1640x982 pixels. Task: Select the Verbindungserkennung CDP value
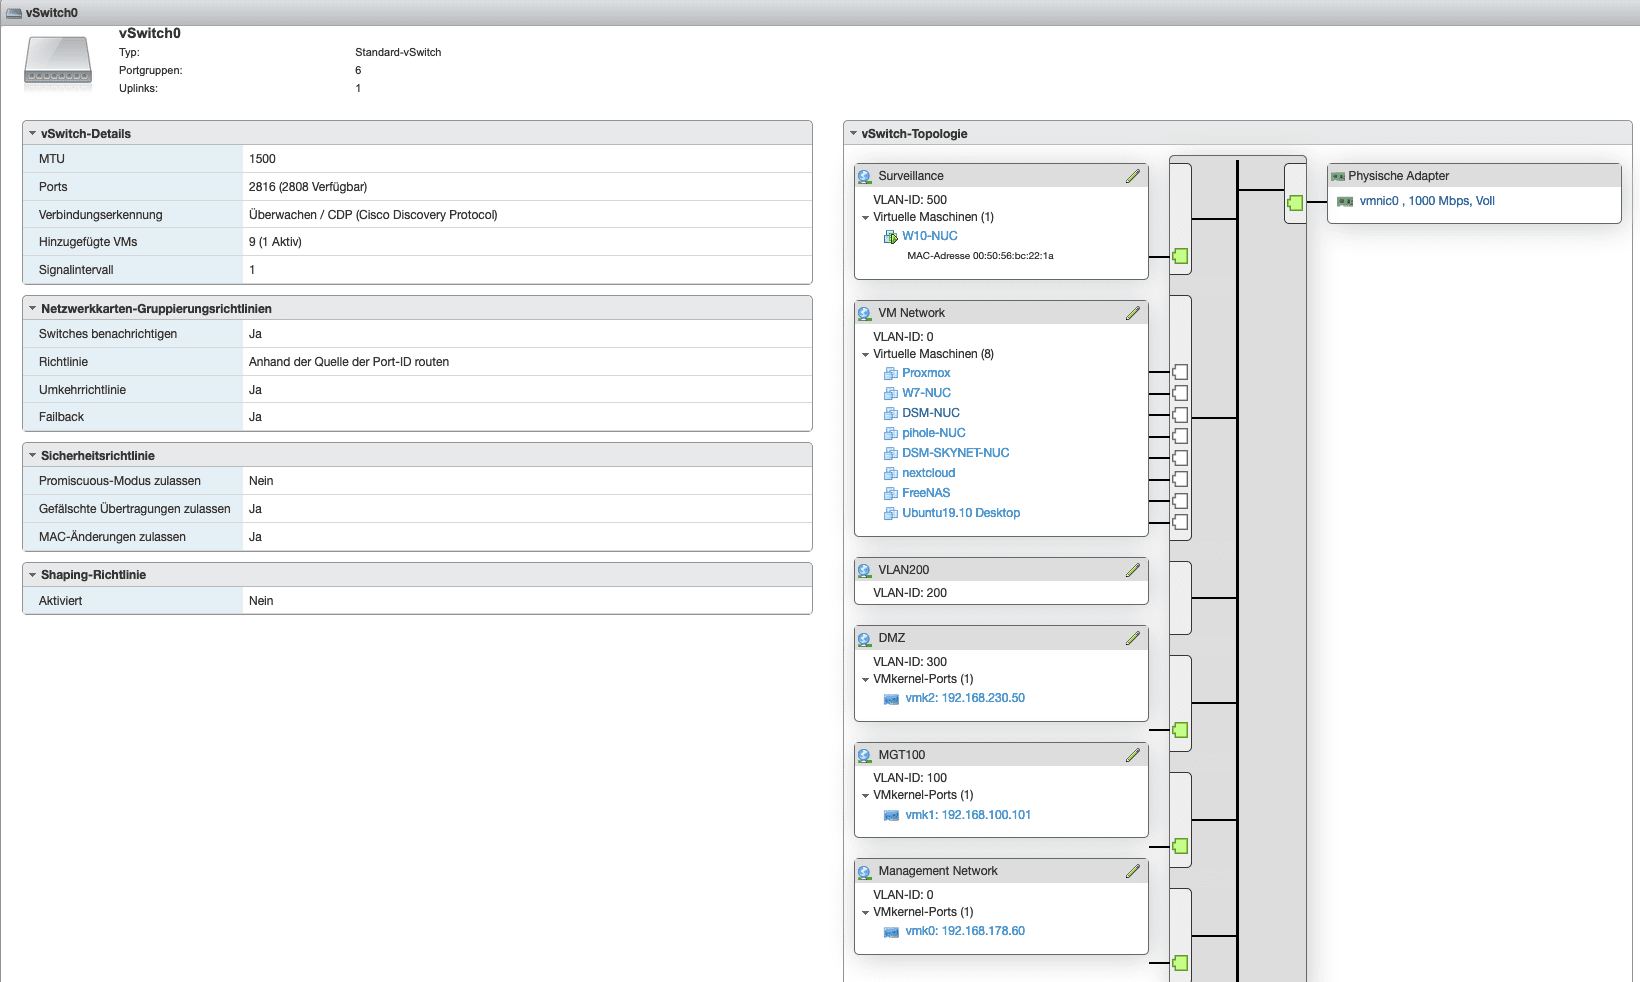click(x=373, y=215)
